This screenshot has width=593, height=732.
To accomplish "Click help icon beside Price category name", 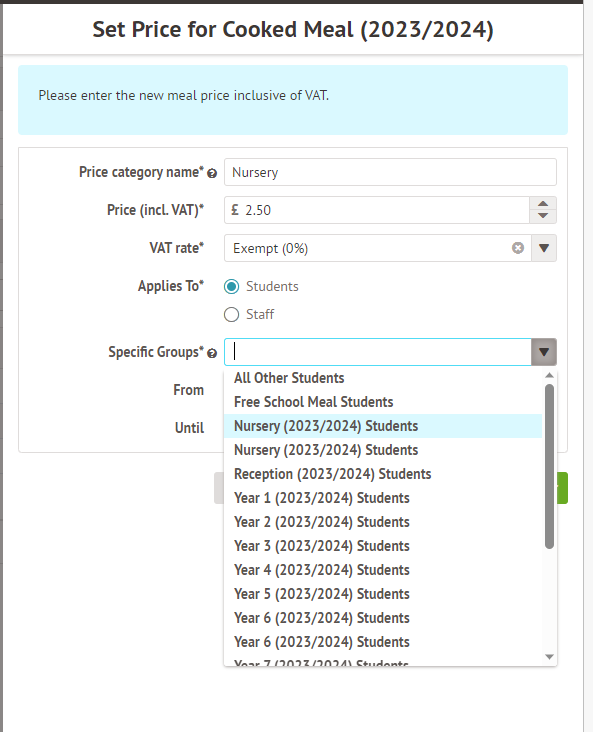I will tap(212, 174).
